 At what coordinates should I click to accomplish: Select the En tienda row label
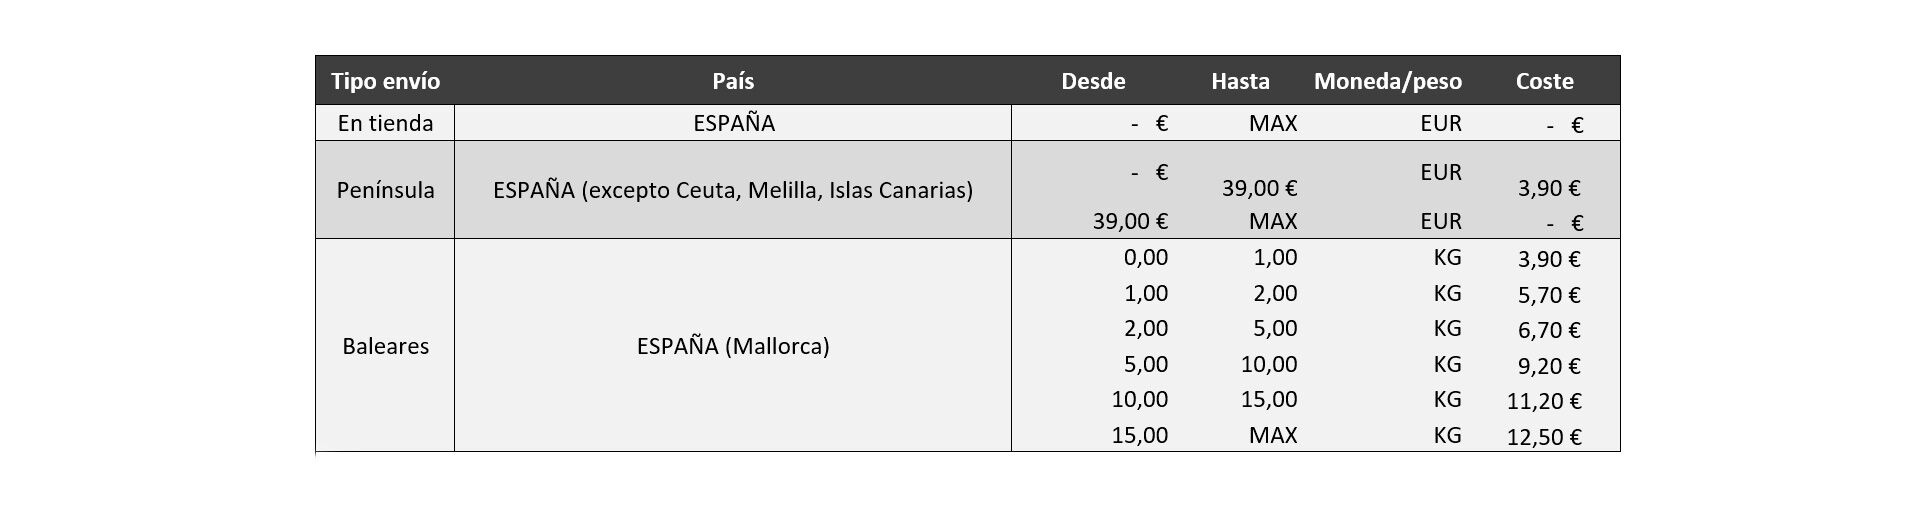tap(385, 123)
